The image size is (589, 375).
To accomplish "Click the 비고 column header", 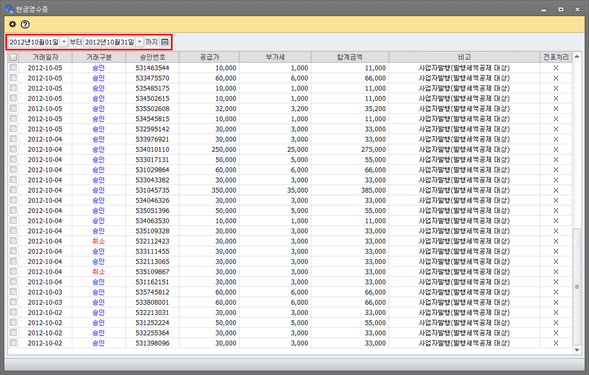I will pos(464,57).
